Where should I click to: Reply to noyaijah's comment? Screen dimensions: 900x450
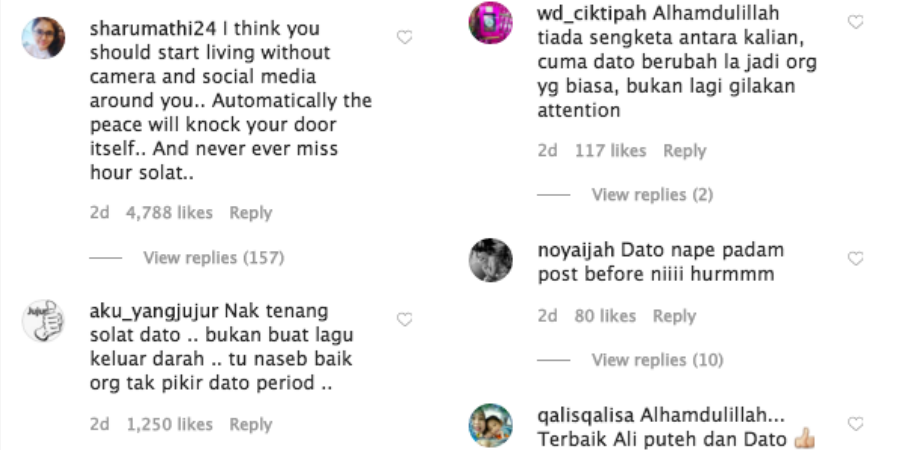[x=674, y=316]
